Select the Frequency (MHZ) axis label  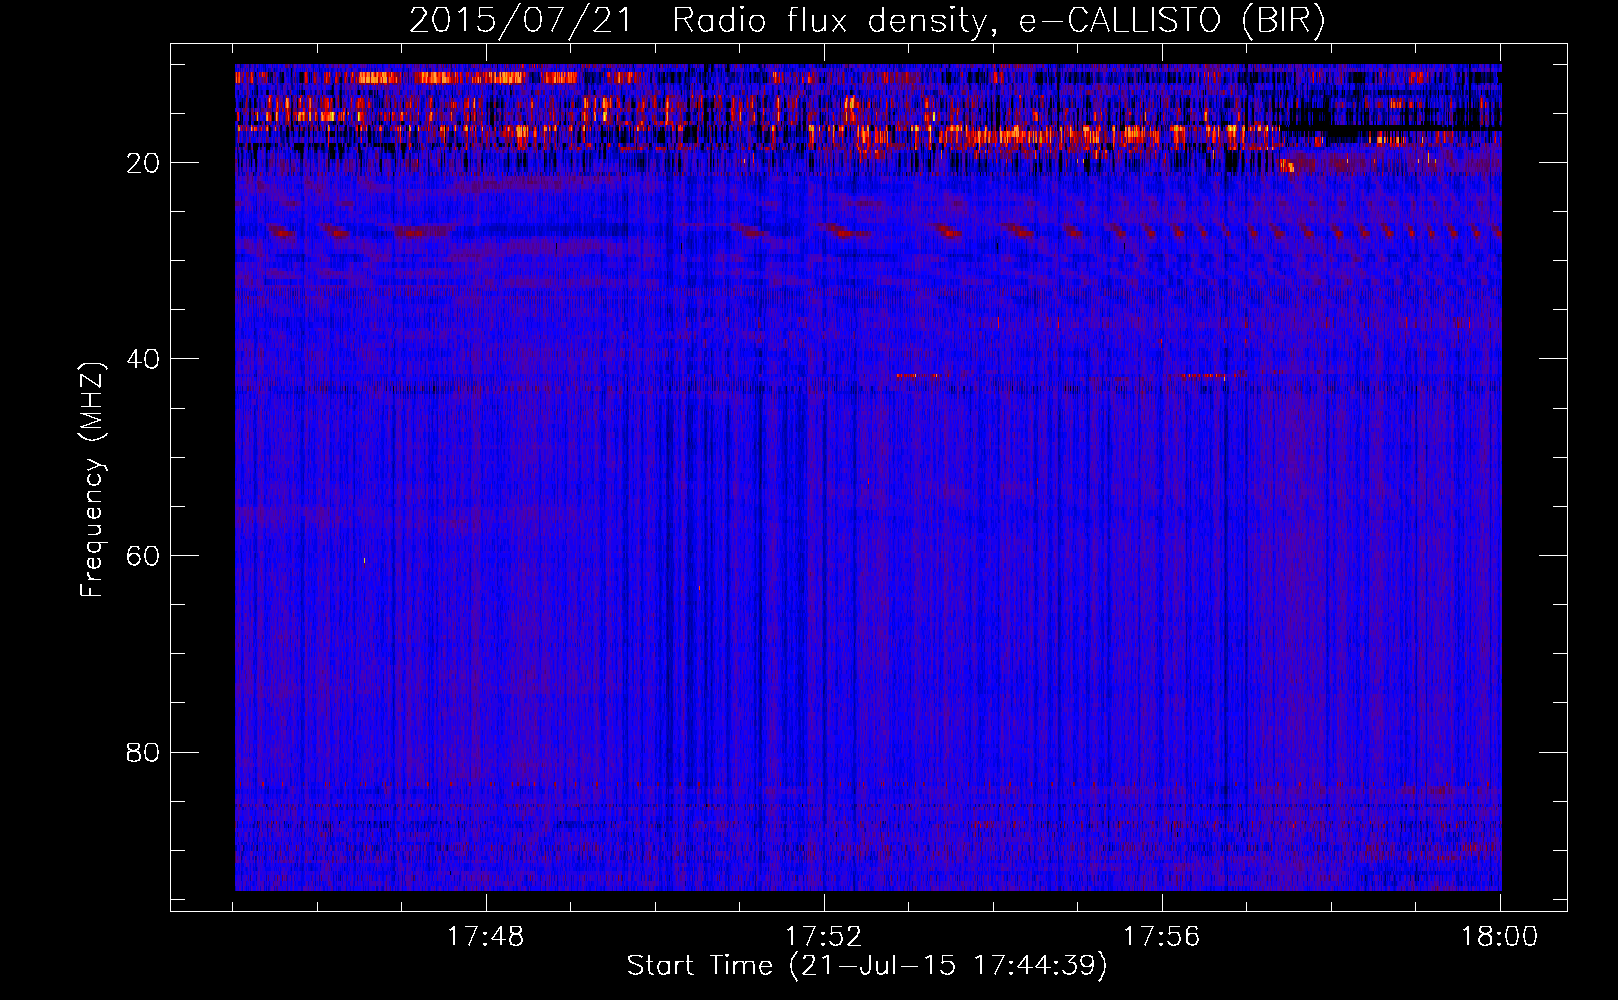92,480
